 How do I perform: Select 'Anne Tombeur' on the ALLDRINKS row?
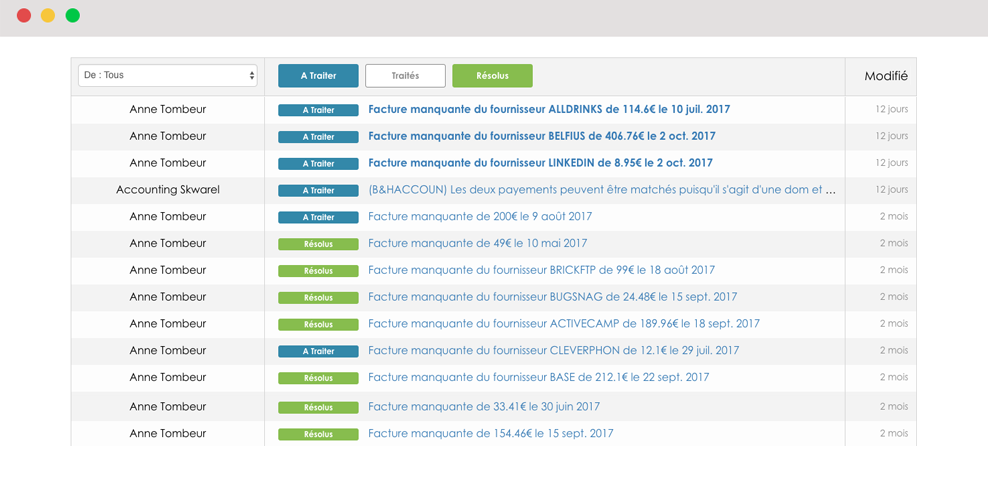(168, 109)
